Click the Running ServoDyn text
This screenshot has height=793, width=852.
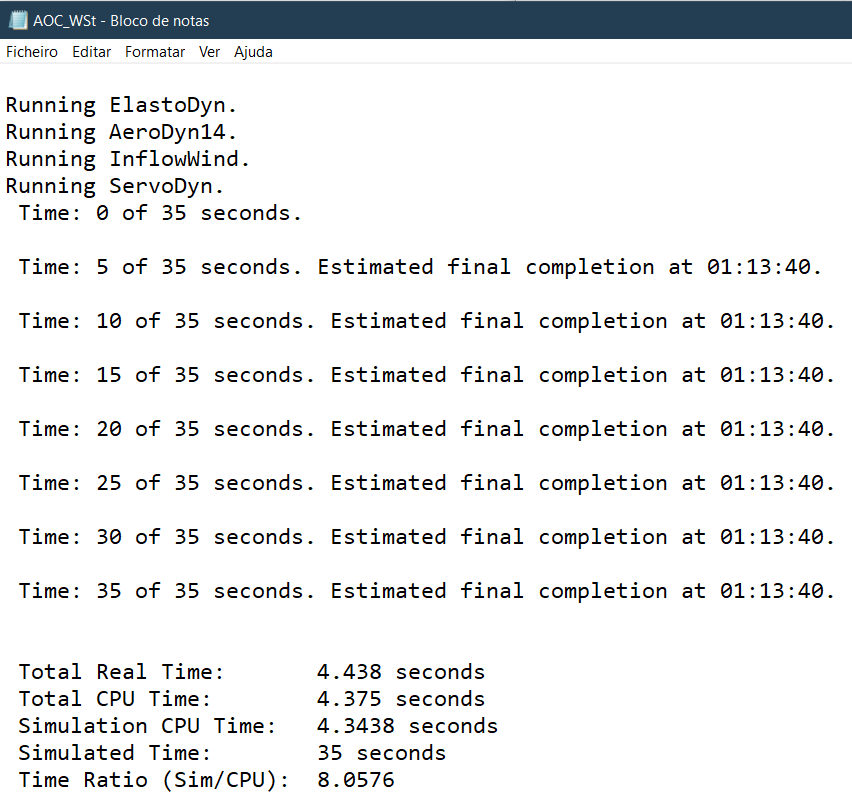(x=116, y=185)
